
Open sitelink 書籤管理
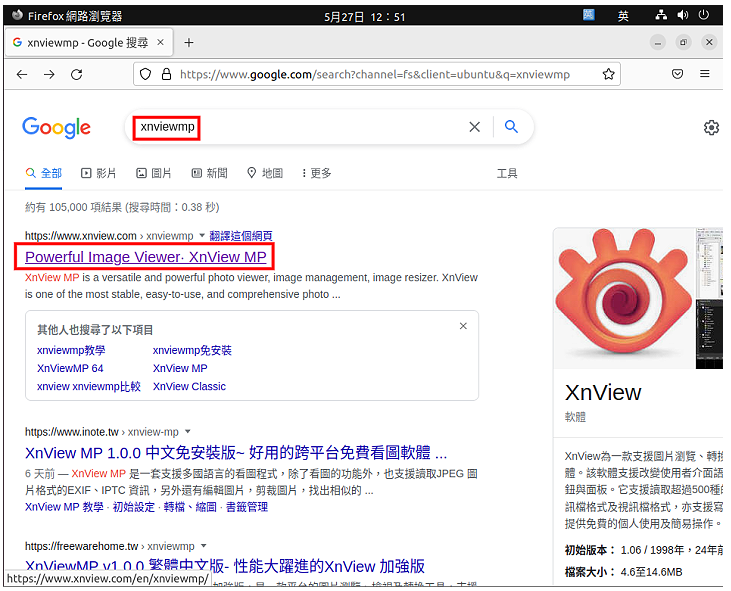coord(247,507)
